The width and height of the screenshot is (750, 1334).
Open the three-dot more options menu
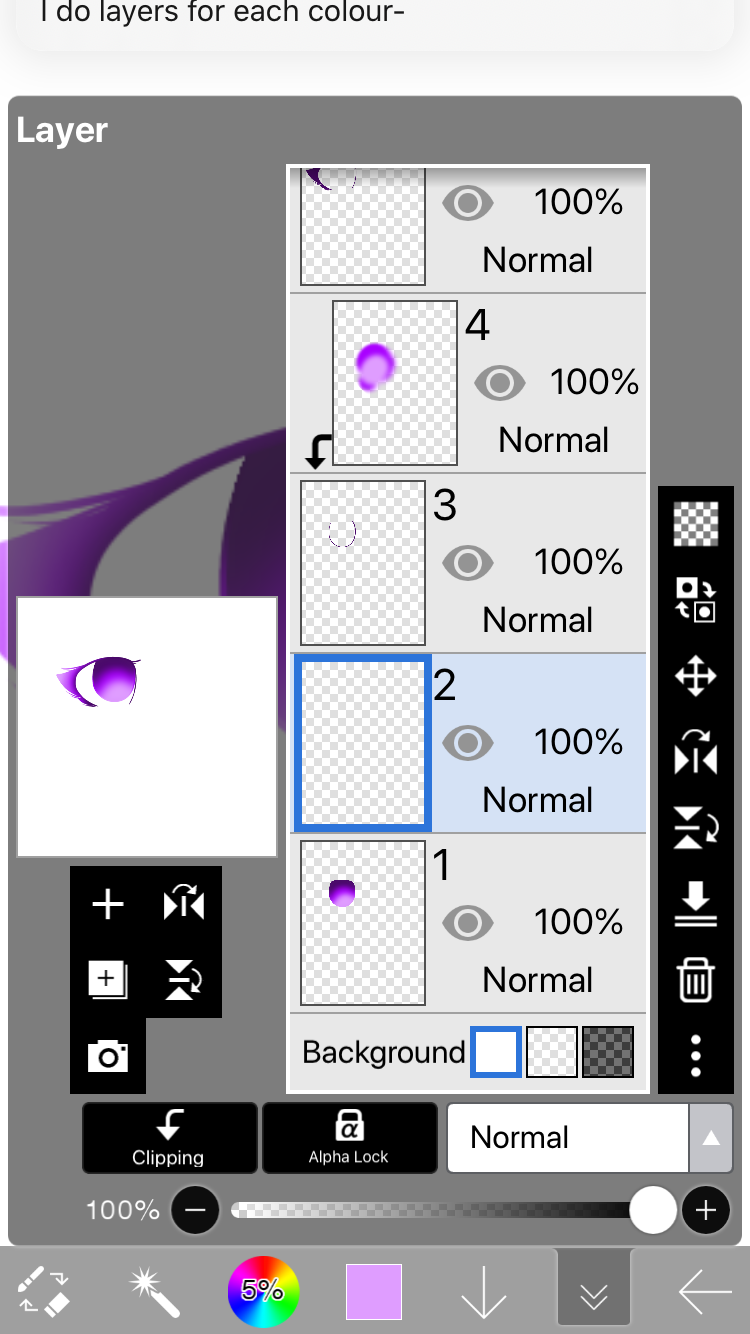click(x=696, y=1055)
